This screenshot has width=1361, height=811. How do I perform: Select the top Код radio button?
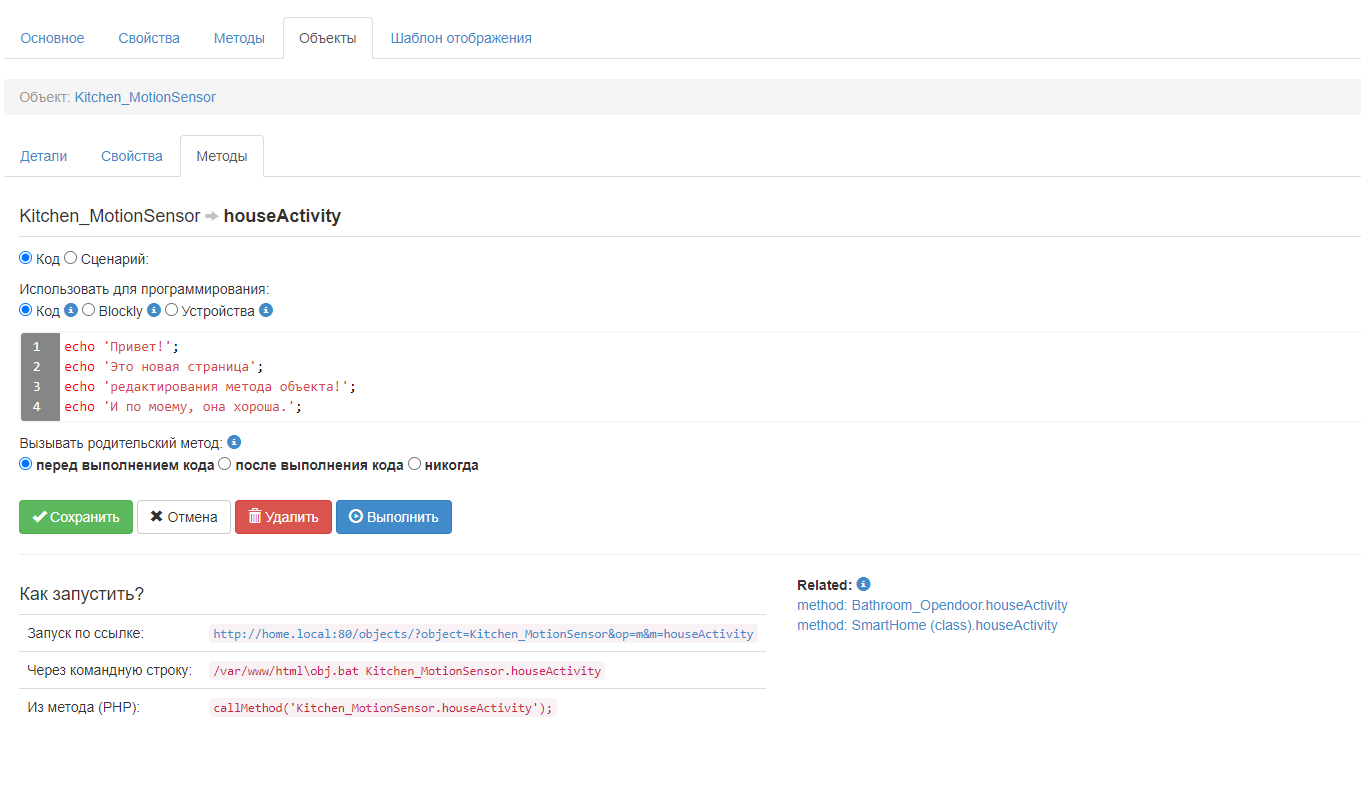pyautogui.click(x=26, y=258)
